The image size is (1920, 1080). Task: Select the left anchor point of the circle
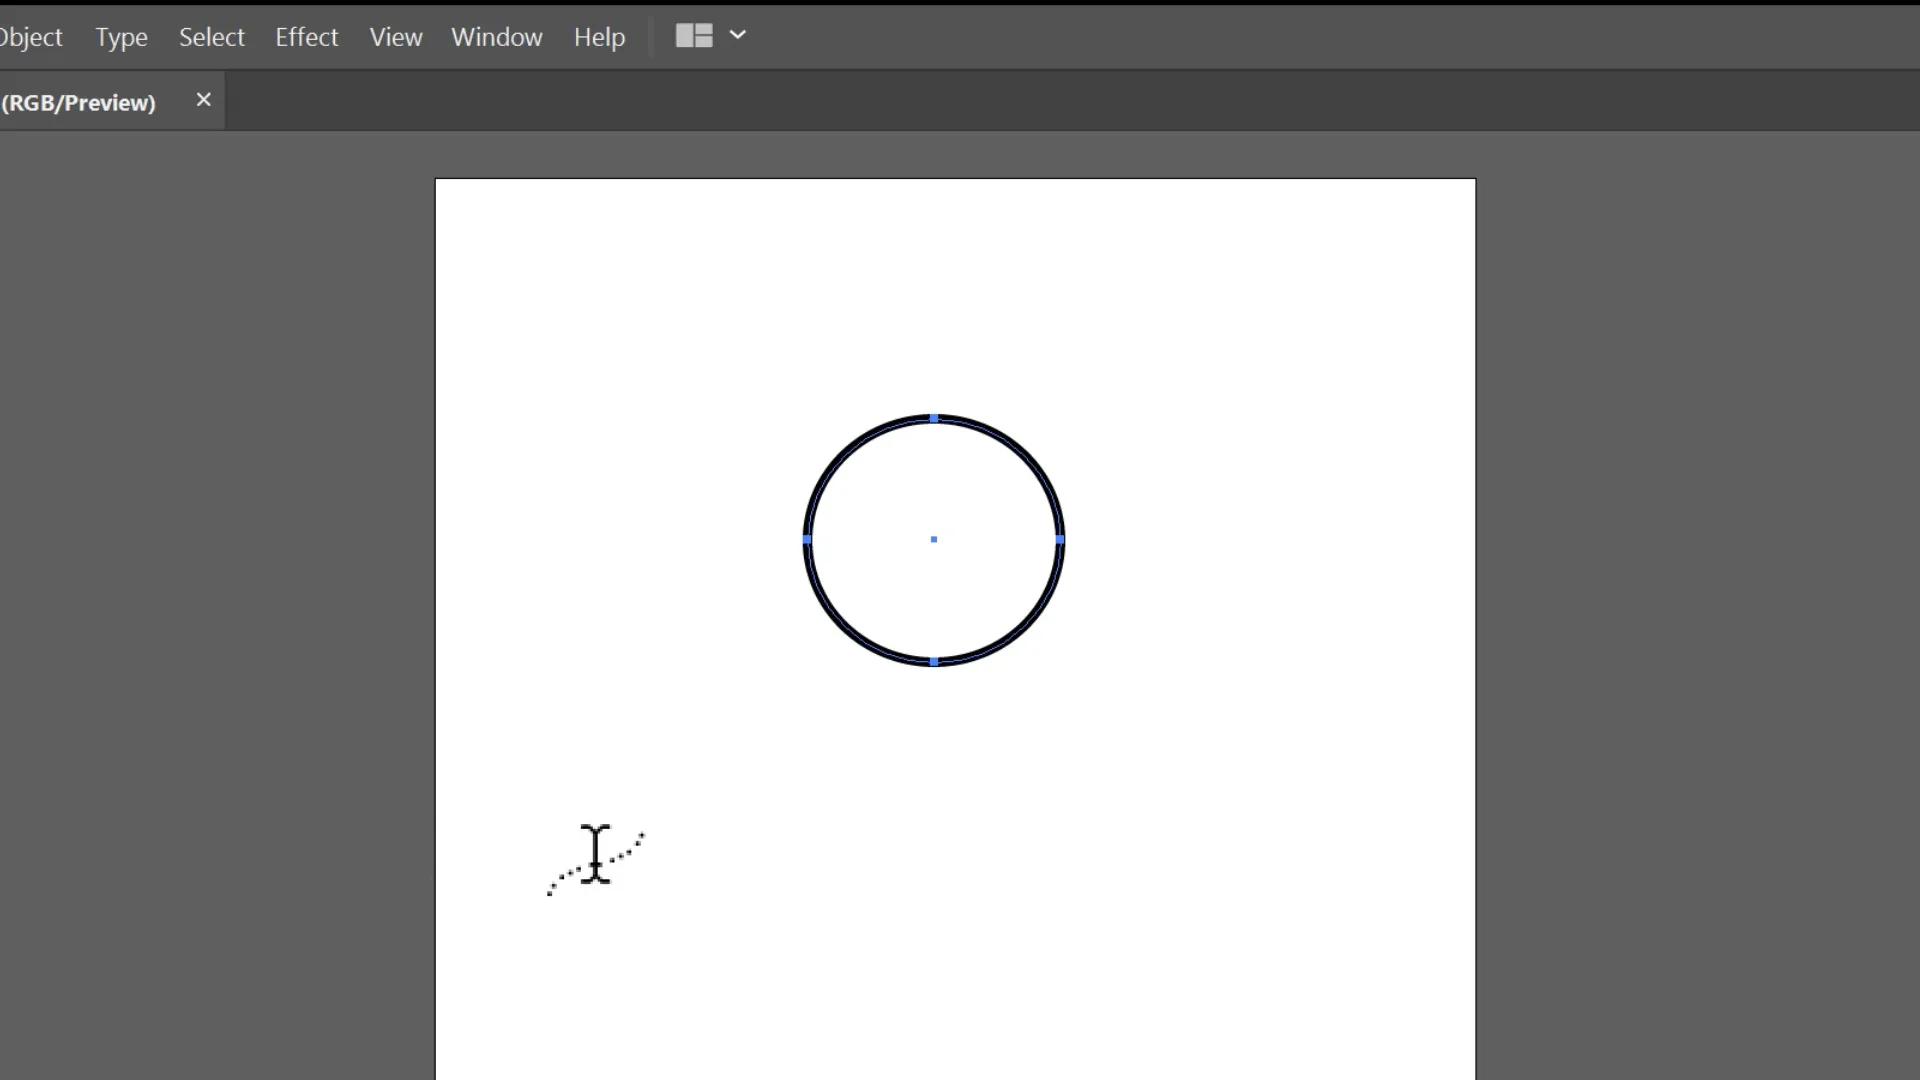pyautogui.click(x=807, y=540)
